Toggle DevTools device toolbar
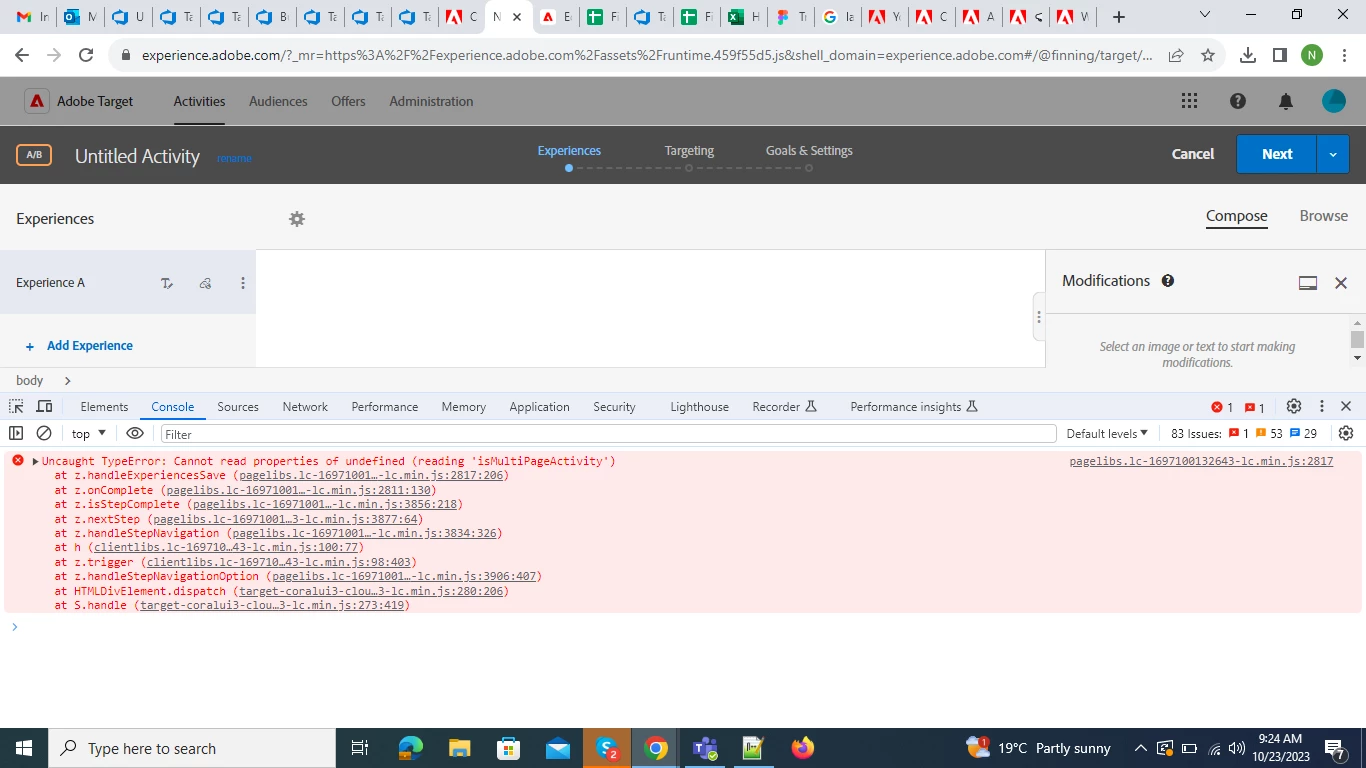This screenshot has height=768, width=1366. point(44,406)
